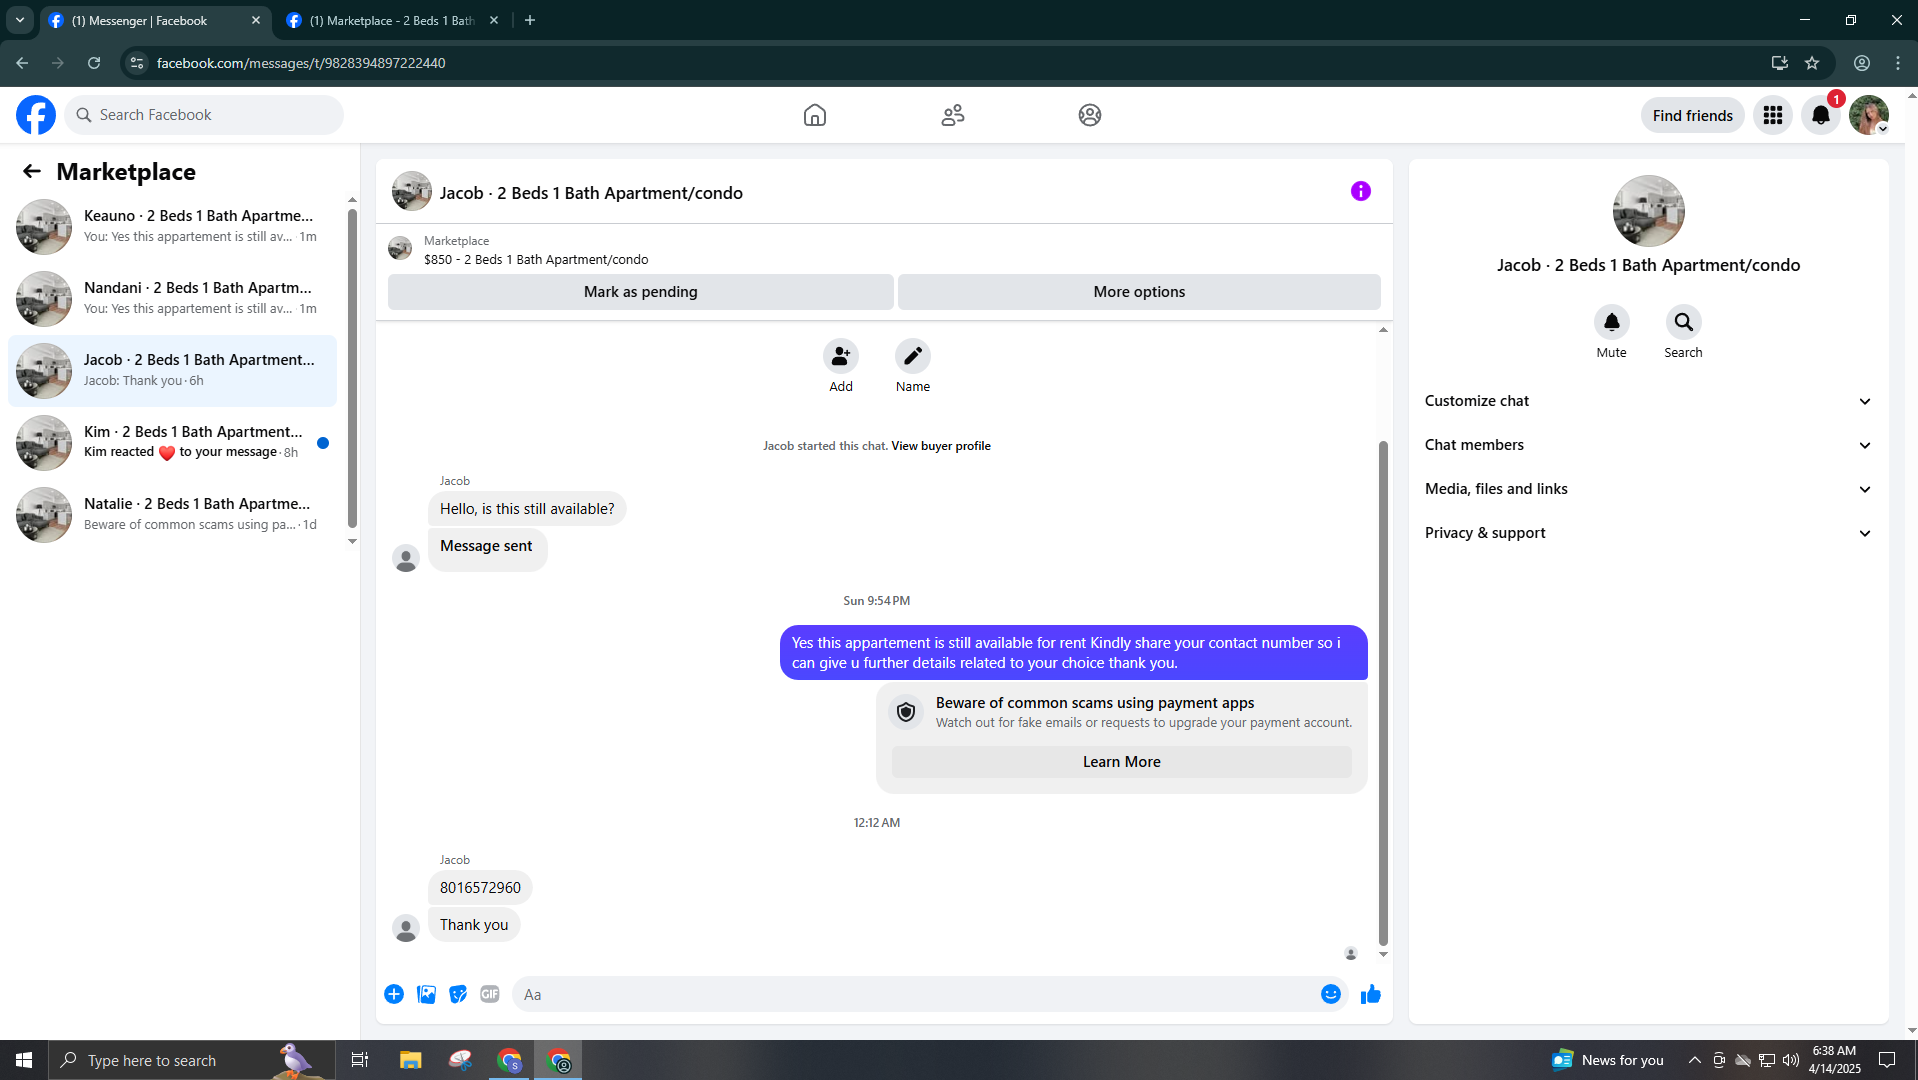Image resolution: width=1918 pixels, height=1080 pixels.
Task: Open the Keauno conversation
Action: pyautogui.click(x=172, y=227)
